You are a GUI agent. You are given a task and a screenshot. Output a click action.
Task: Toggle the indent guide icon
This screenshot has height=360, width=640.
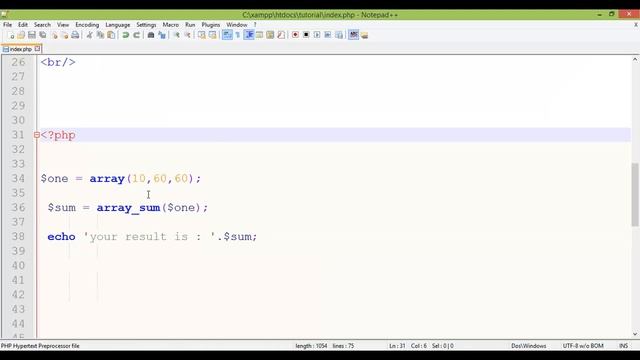point(249,35)
